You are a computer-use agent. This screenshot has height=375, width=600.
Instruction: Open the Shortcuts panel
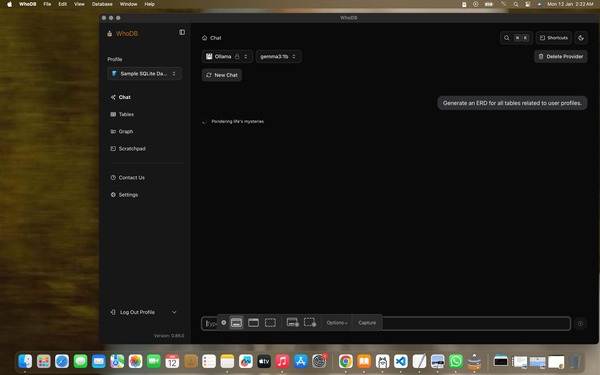[554, 38]
